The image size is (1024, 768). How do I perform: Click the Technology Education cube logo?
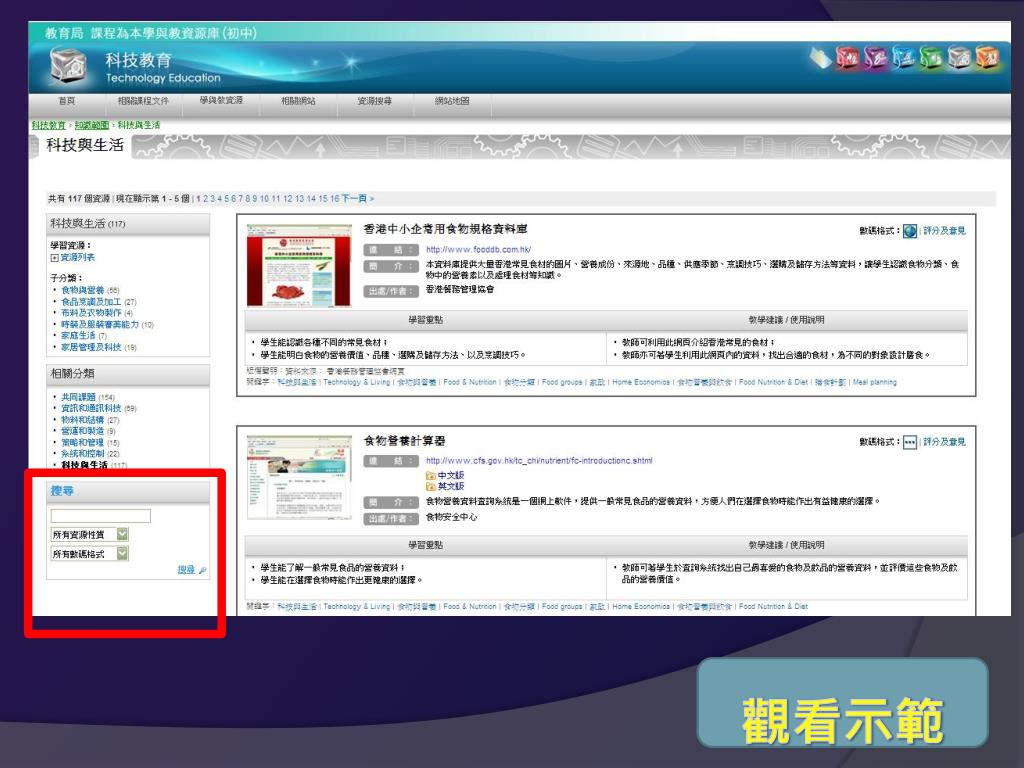pyautogui.click(x=69, y=66)
